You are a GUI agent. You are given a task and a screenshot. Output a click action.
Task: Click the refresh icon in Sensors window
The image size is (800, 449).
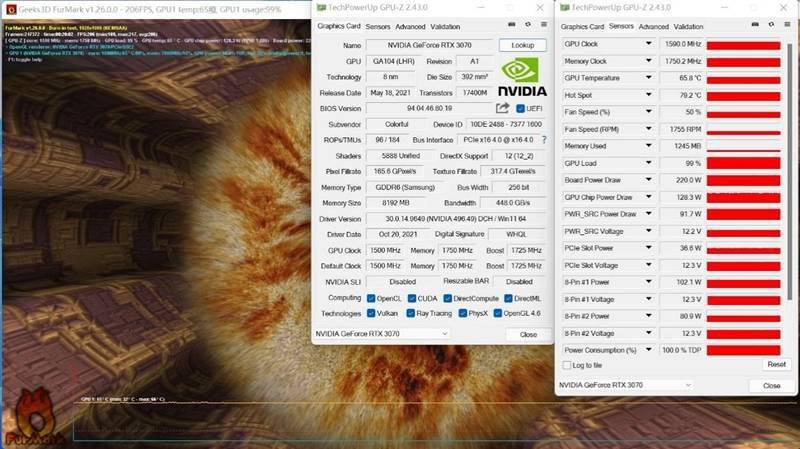tap(771, 24)
